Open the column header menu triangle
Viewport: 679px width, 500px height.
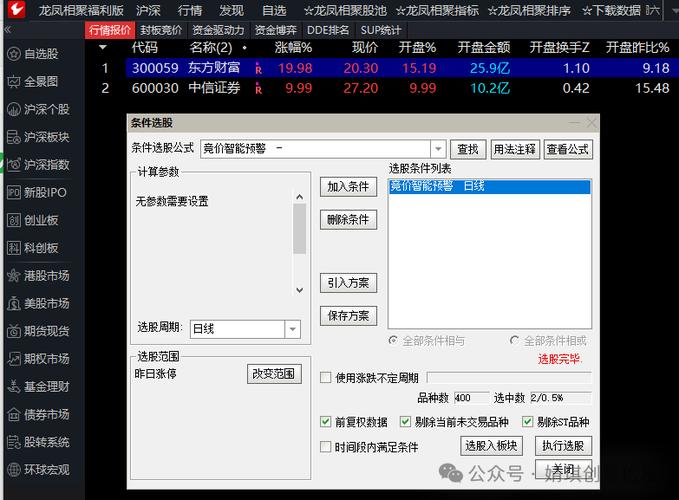103,47
